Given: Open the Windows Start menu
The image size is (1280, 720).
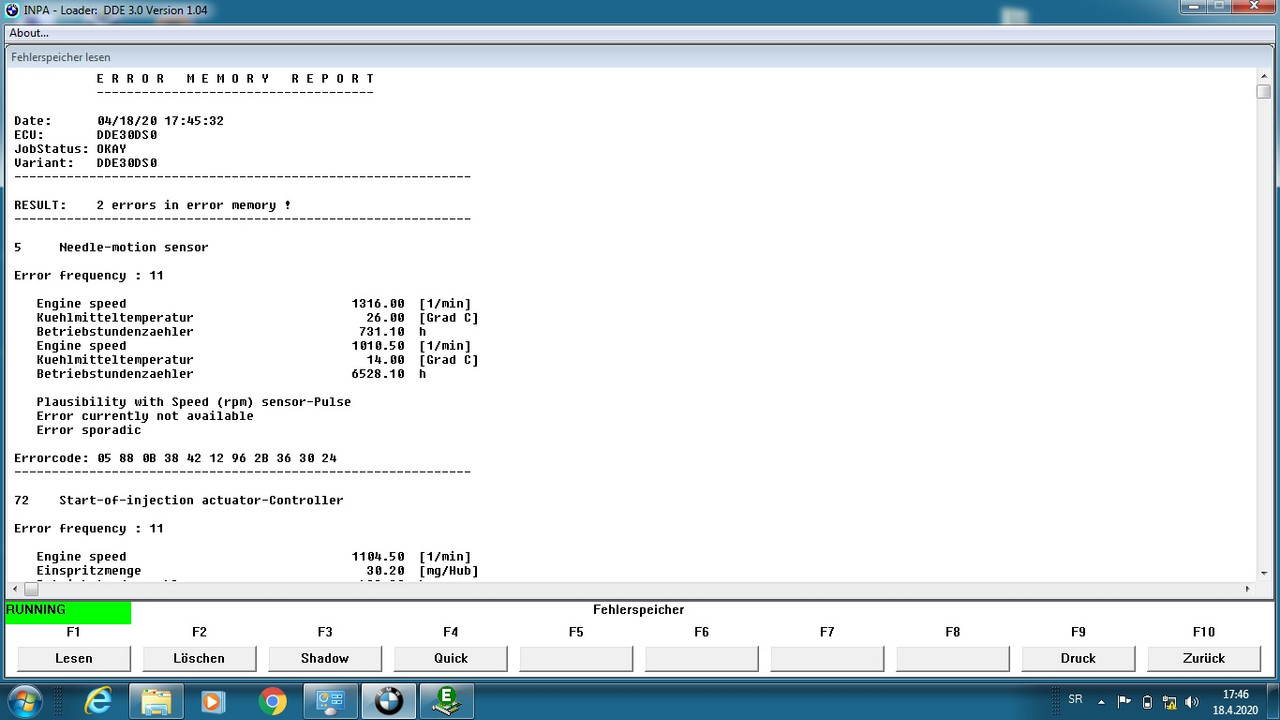Looking at the screenshot, I should [x=24, y=701].
